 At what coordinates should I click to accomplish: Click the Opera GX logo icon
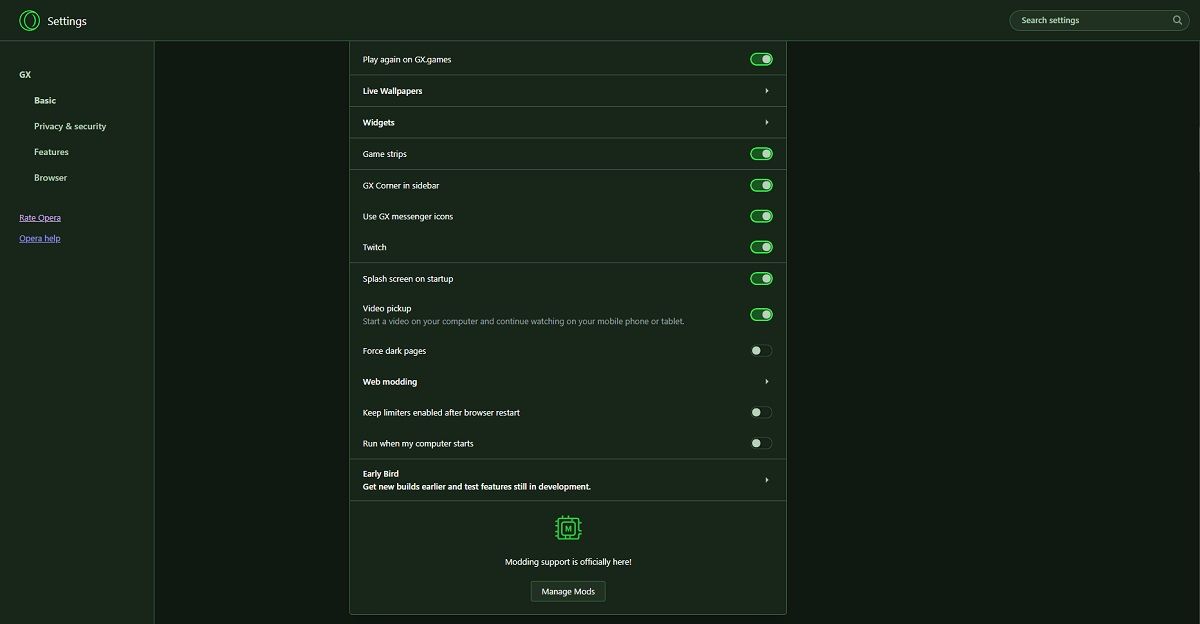30,20
